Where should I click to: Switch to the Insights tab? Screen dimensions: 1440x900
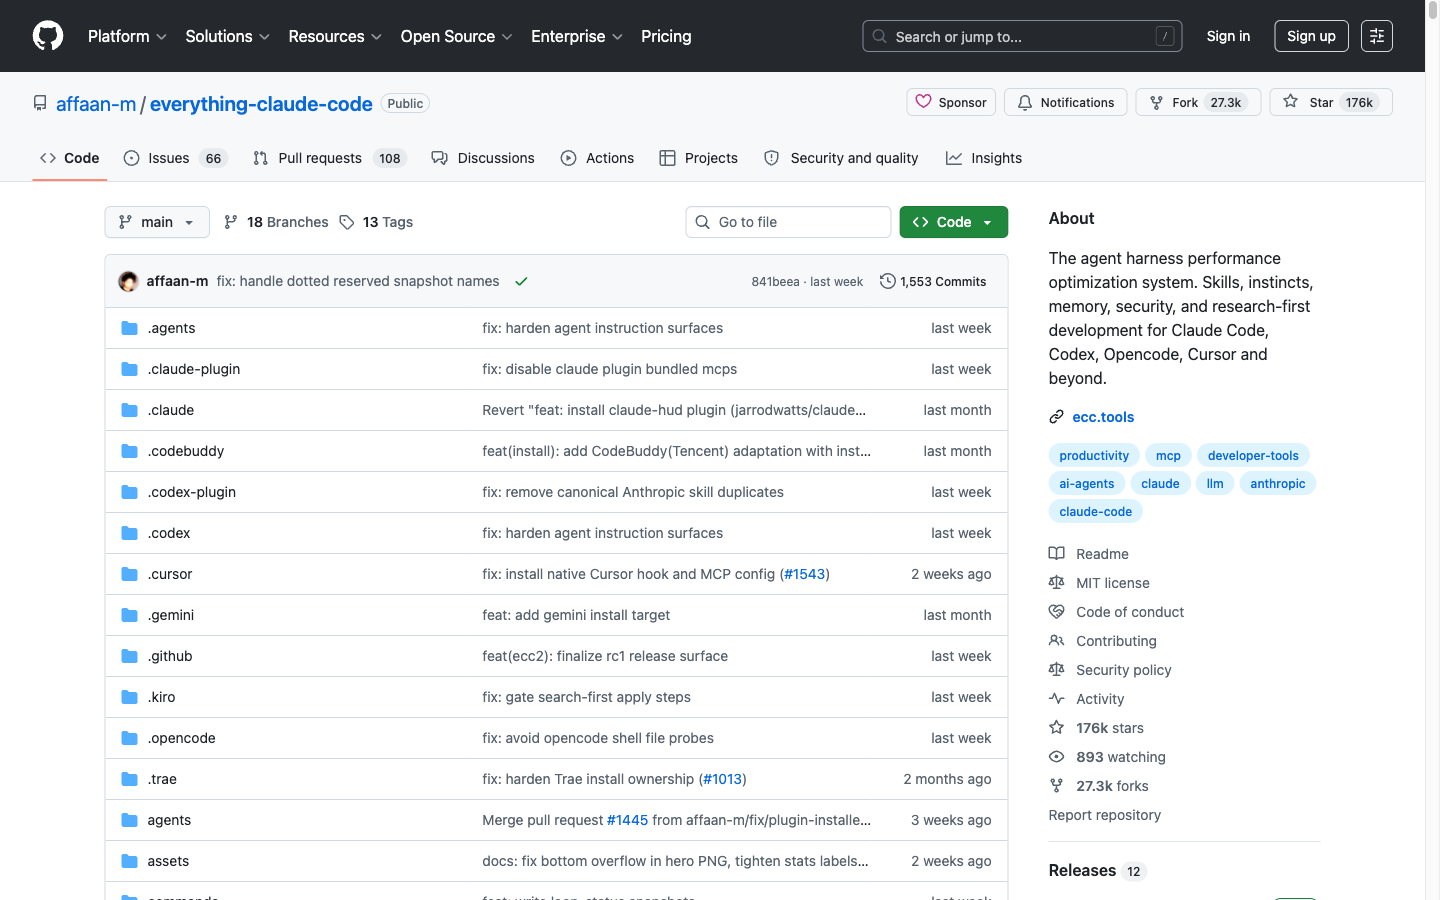[x=984, y=158]
